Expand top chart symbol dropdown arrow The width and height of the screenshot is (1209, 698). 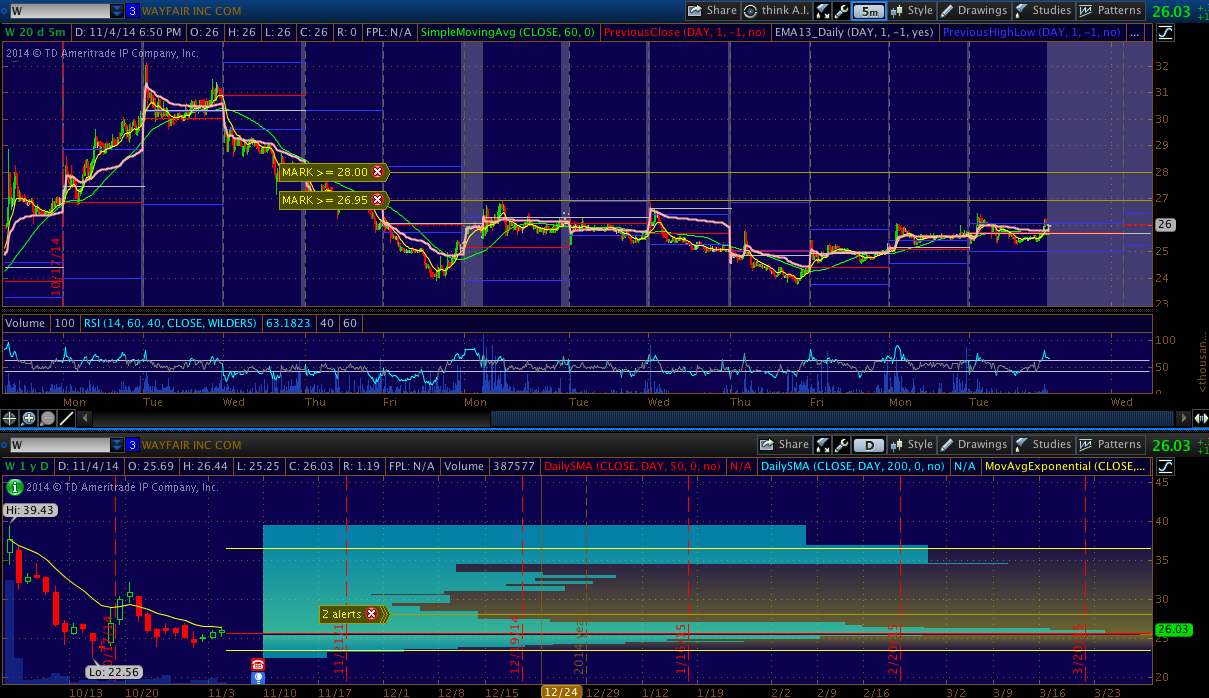pos(116,11)
